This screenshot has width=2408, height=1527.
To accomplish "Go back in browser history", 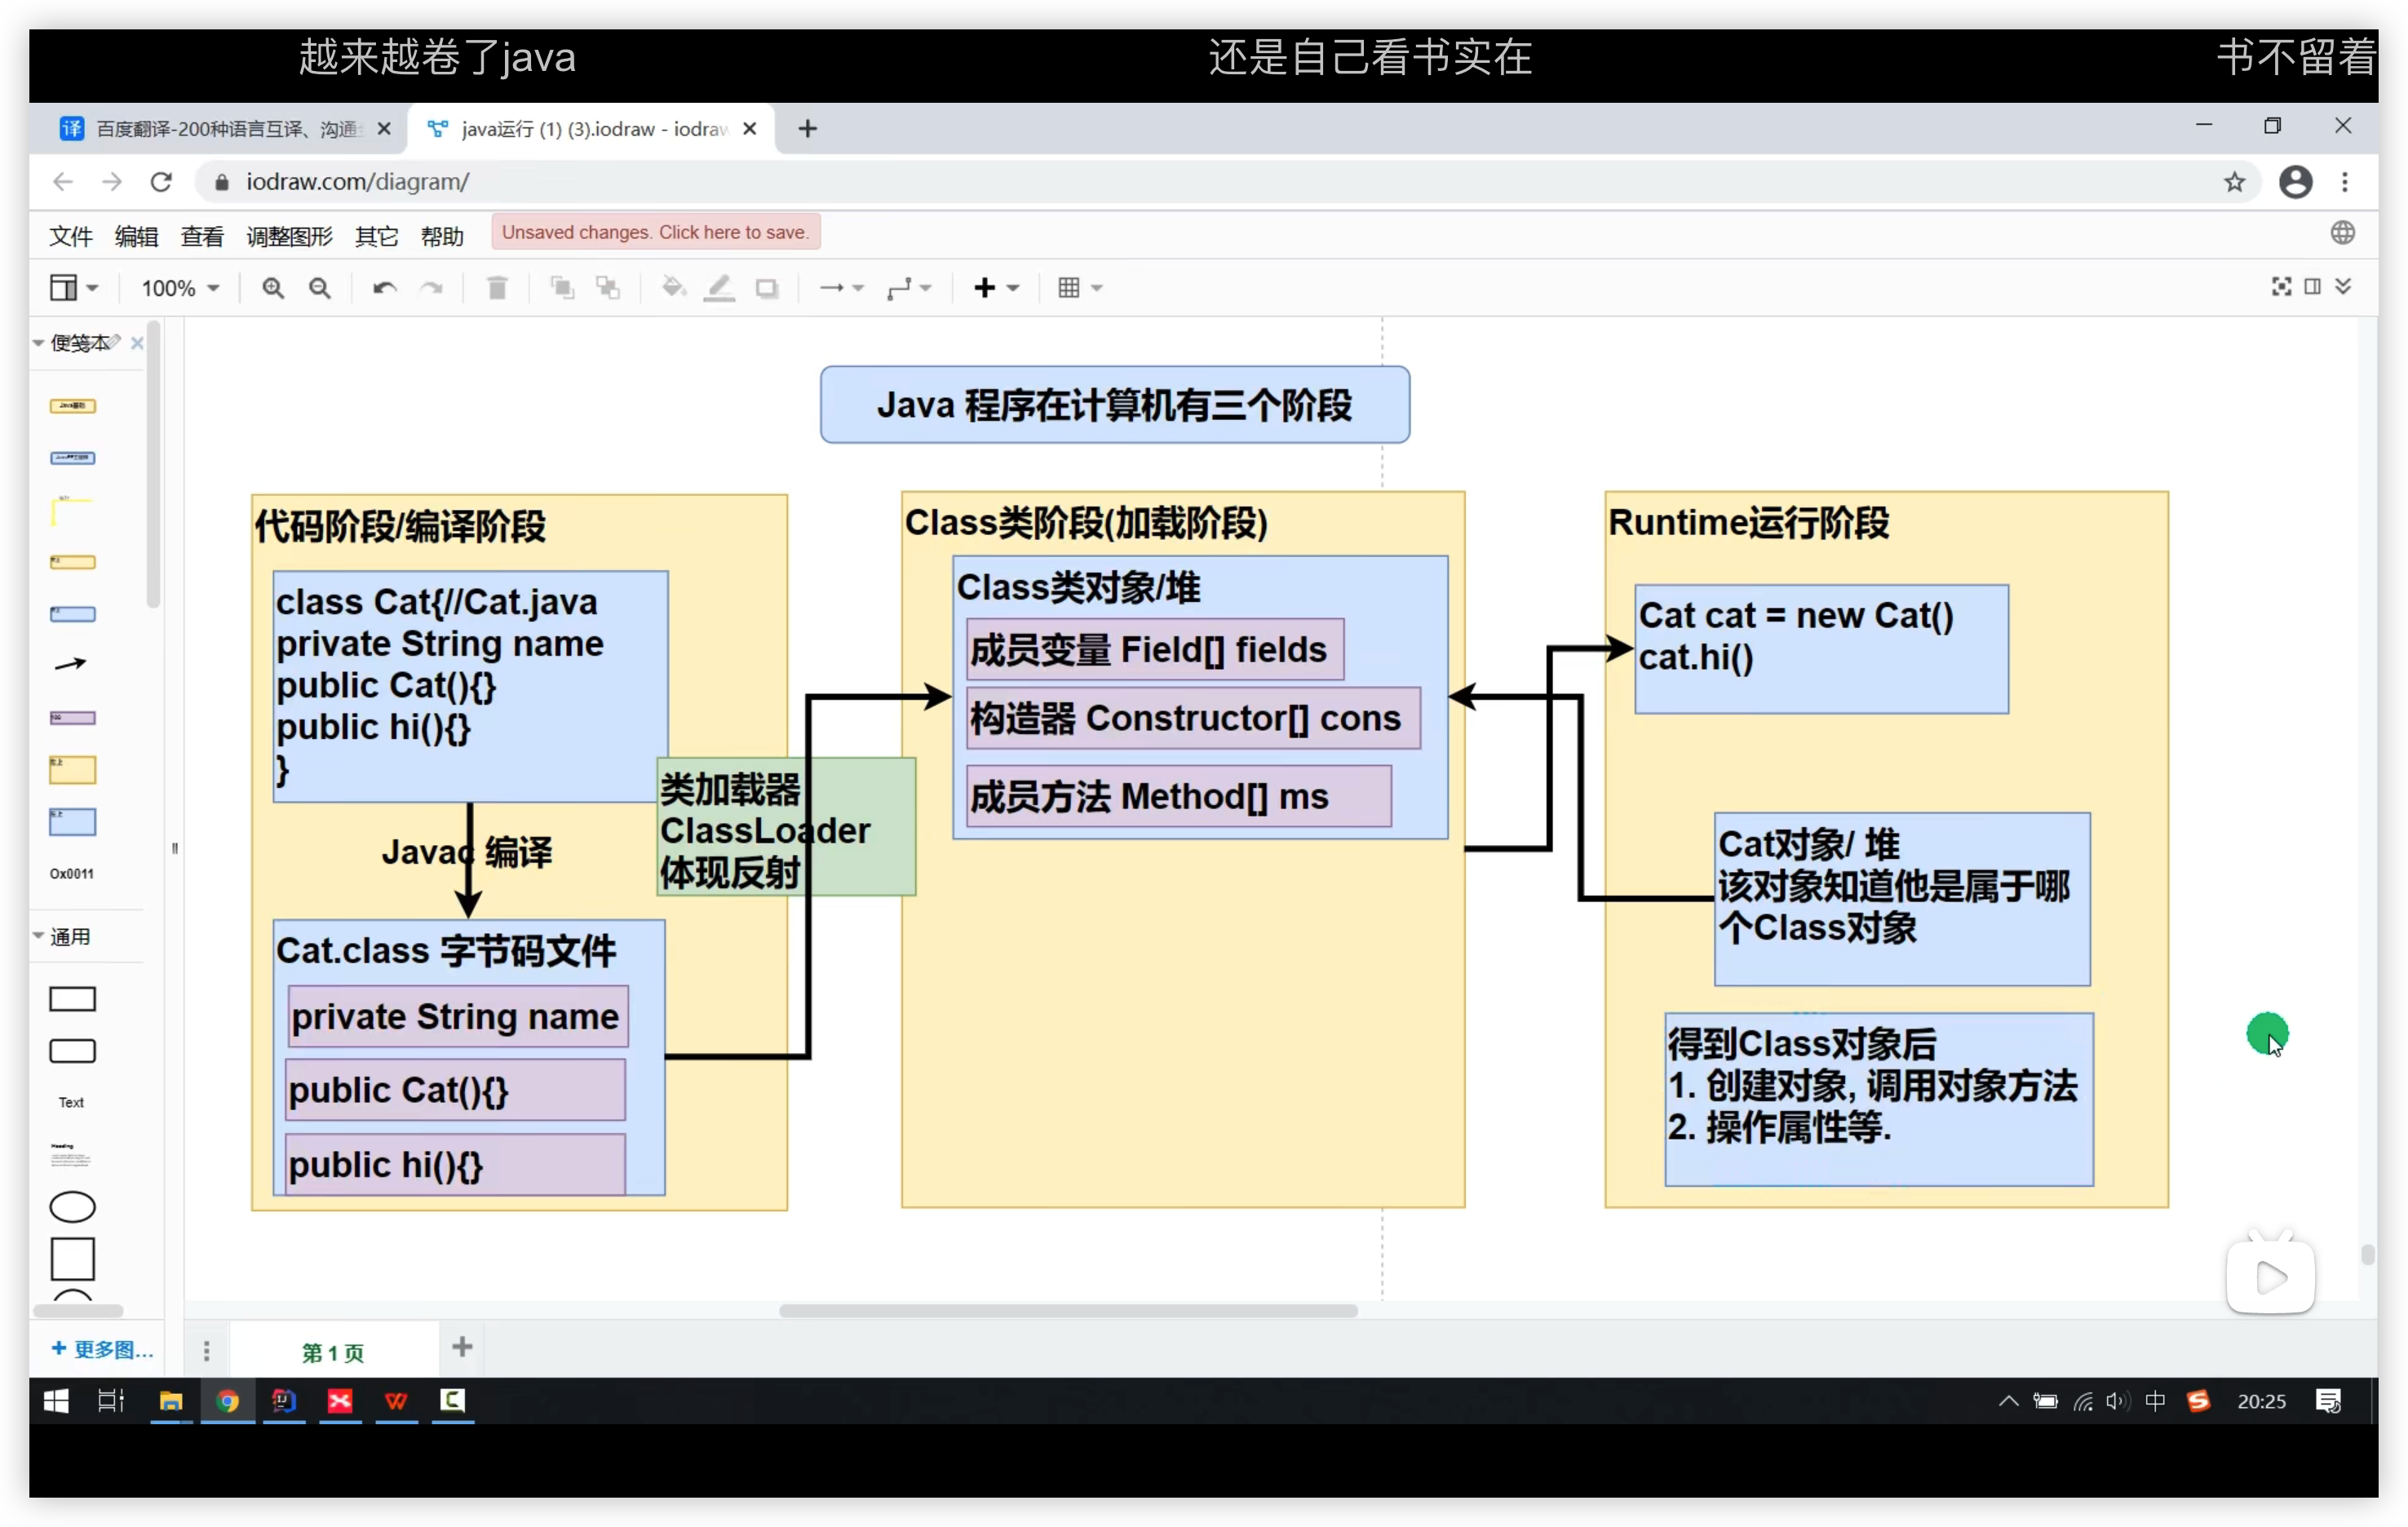I will (x=62, y=182).
